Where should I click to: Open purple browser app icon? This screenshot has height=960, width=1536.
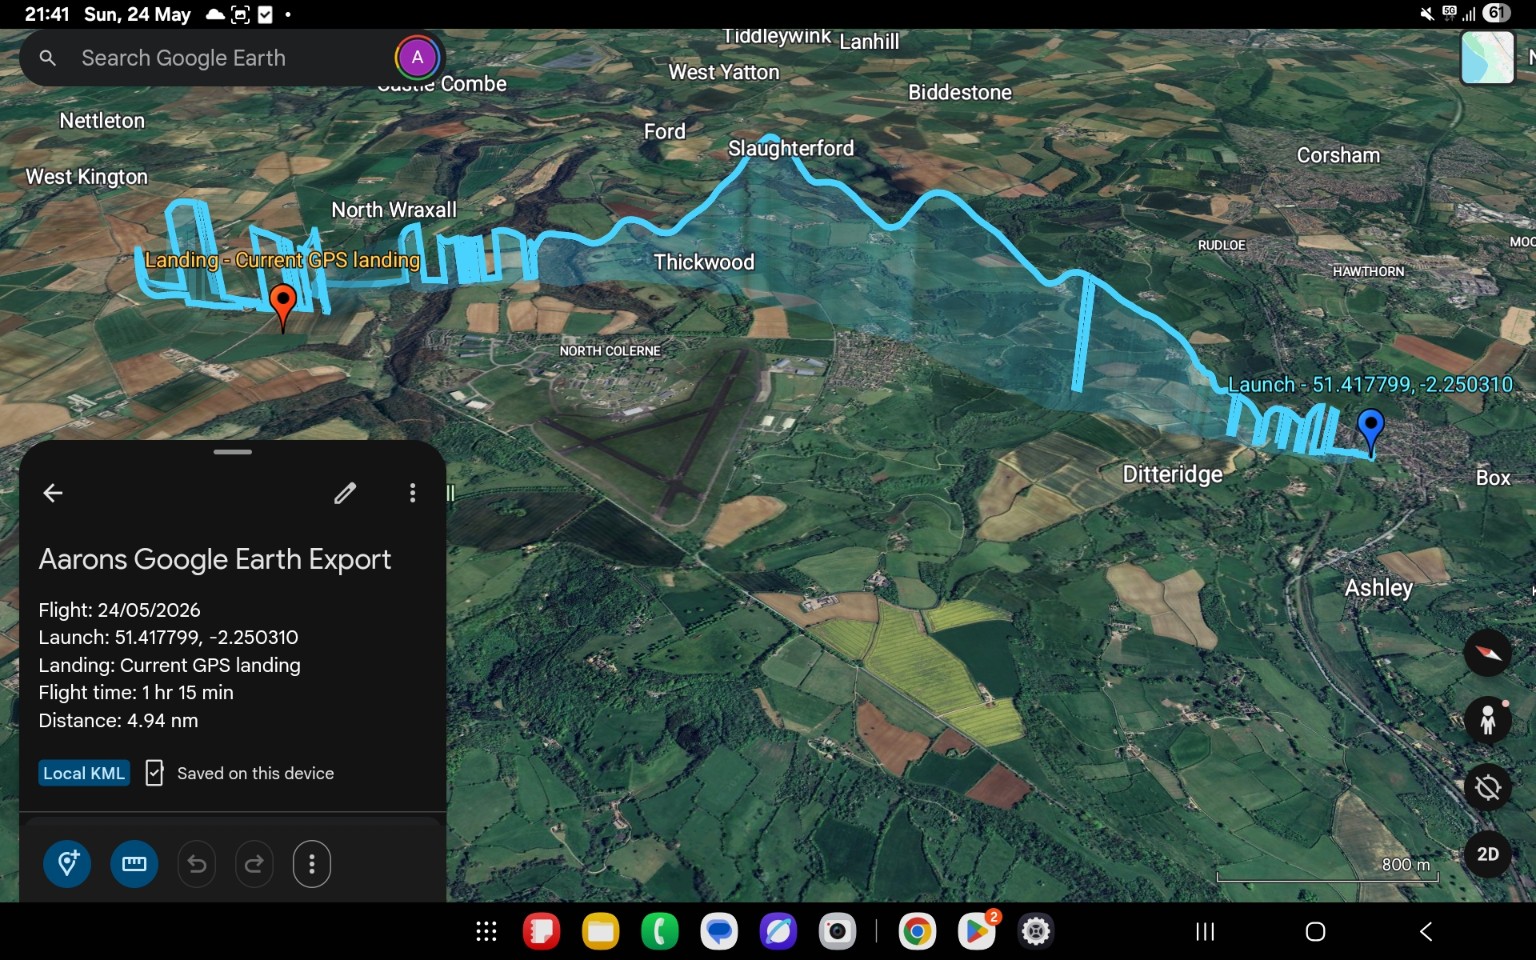click(x=778, y=932)
